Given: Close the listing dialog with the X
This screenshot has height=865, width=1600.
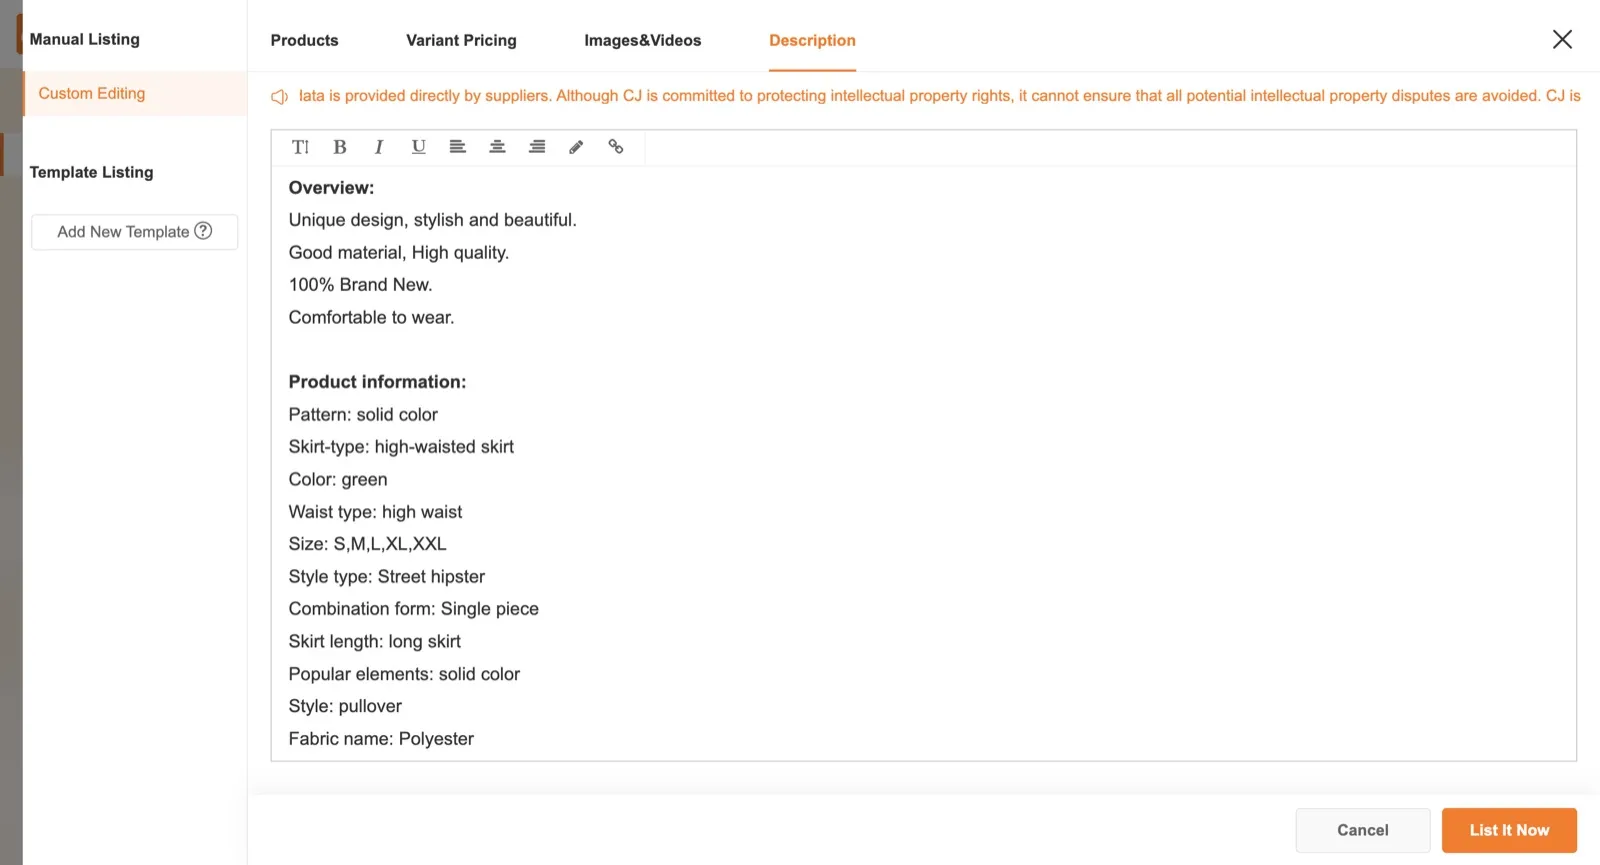Looking at the screenshot, I should (1562, 39).
